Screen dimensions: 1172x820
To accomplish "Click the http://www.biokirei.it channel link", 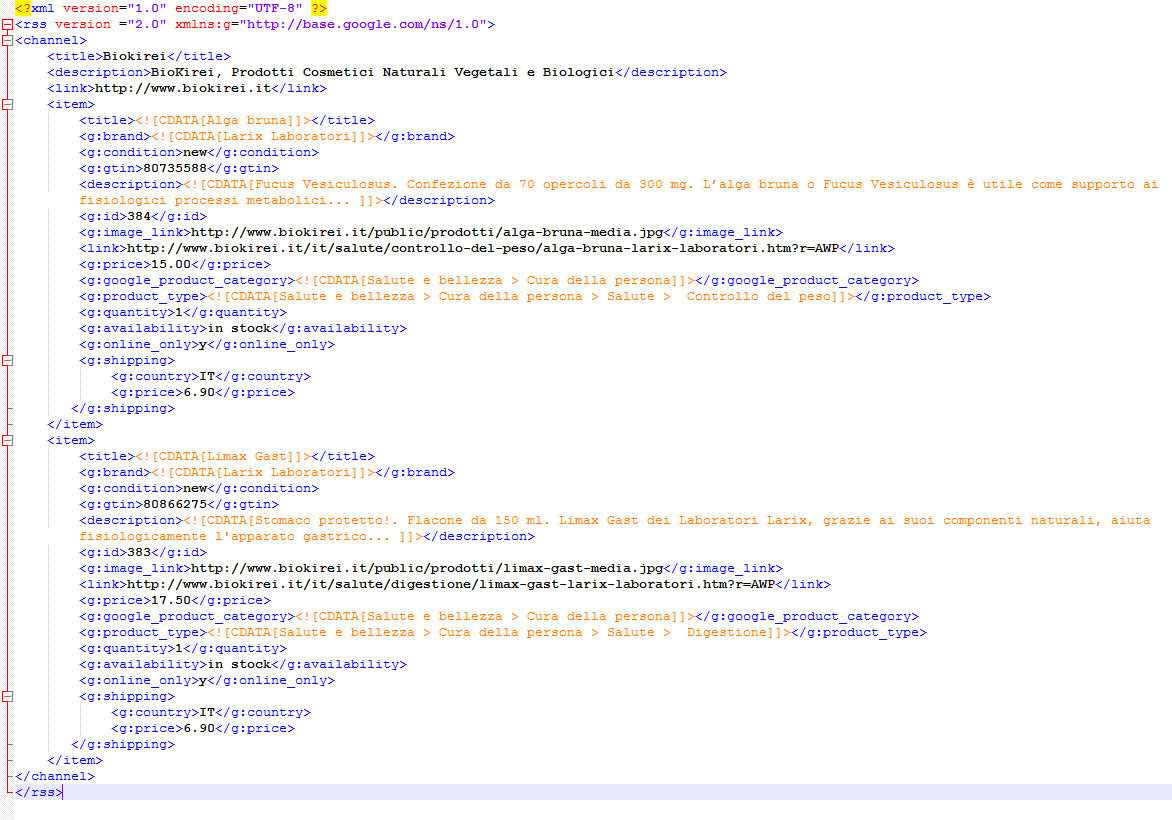I will (182, 88).
